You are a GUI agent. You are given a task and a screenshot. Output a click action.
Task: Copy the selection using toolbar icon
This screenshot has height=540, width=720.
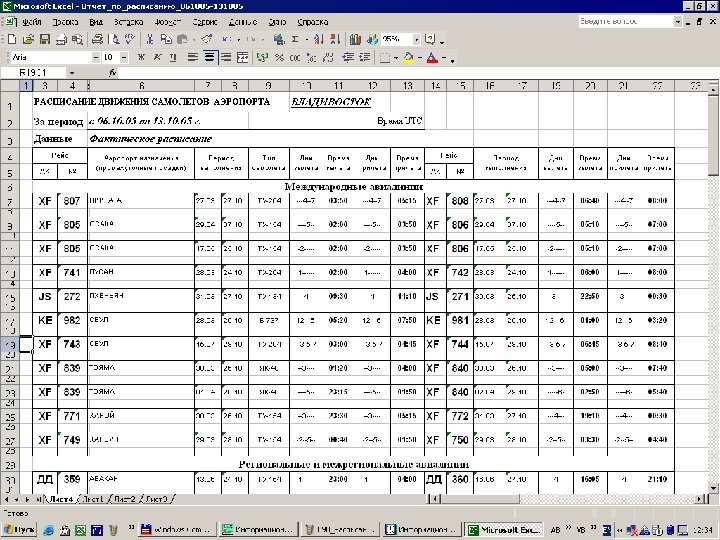(166, 40)
